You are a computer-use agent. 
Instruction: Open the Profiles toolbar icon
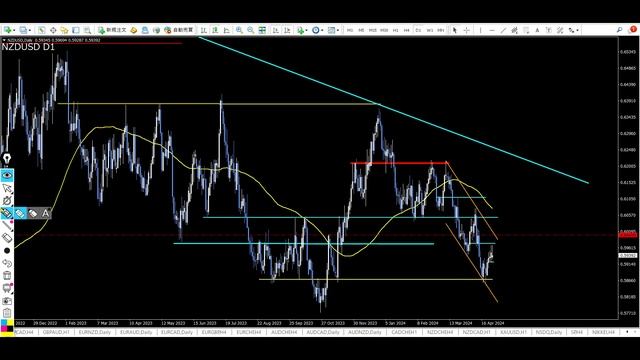tap(23, 30)
